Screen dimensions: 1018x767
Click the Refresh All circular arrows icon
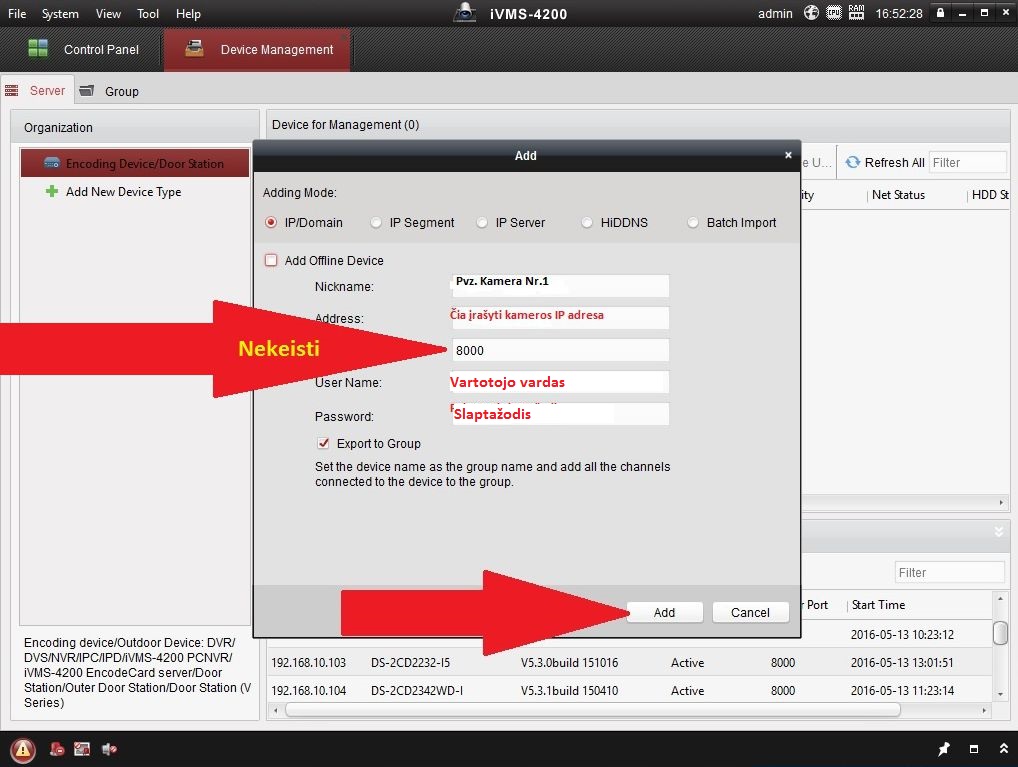point(852,162)
